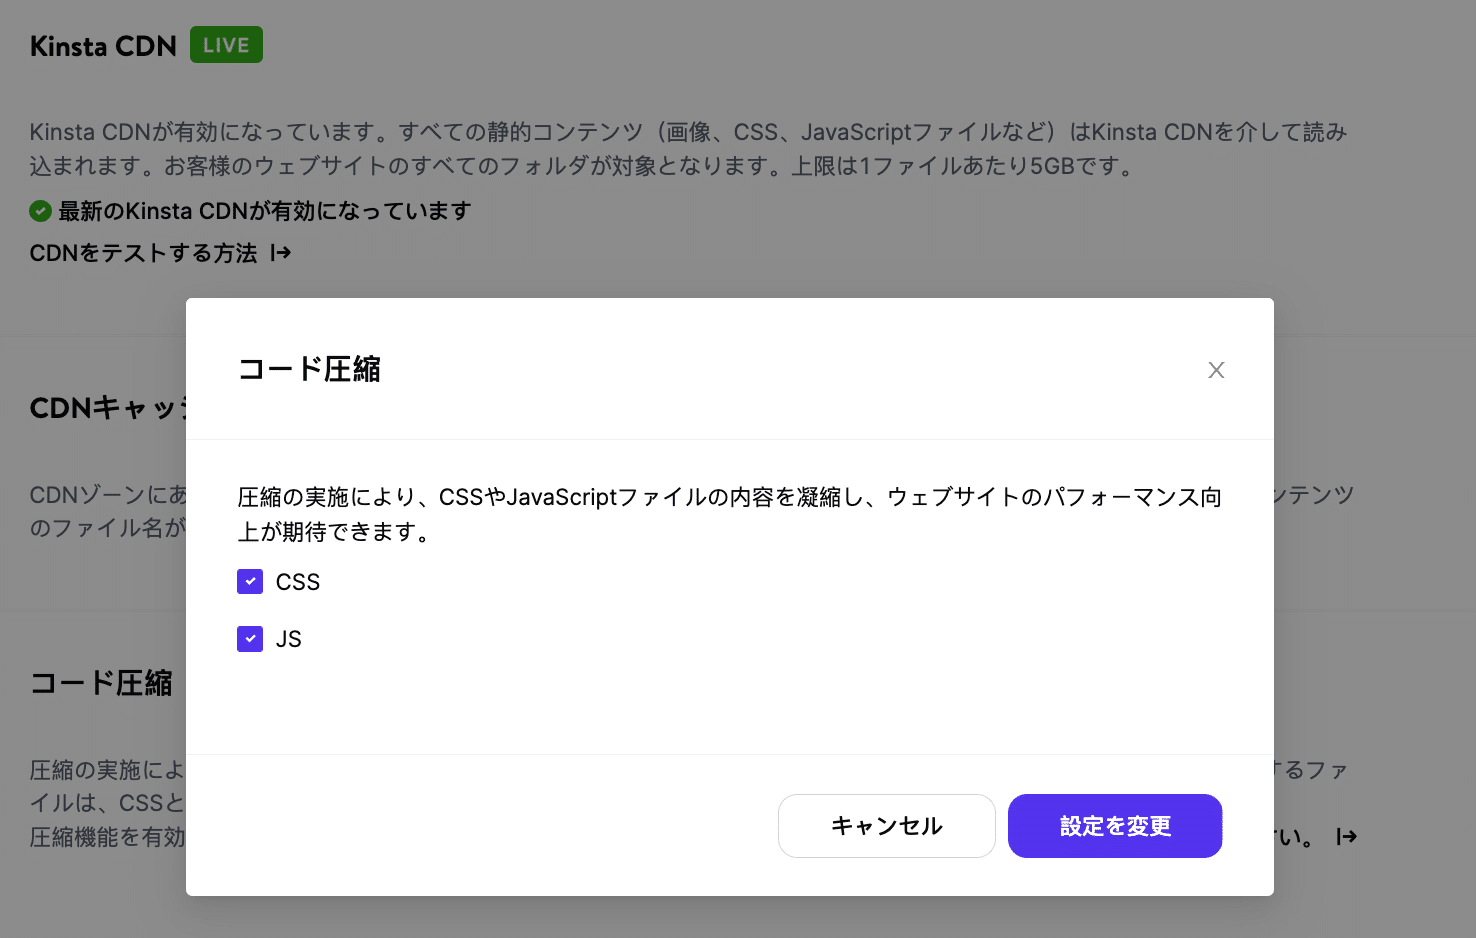Image resolution: width=1476 pixels, height=938 pixels.
Task: Click the Kinsta CDN heading
Action: (x=102, y=45)
